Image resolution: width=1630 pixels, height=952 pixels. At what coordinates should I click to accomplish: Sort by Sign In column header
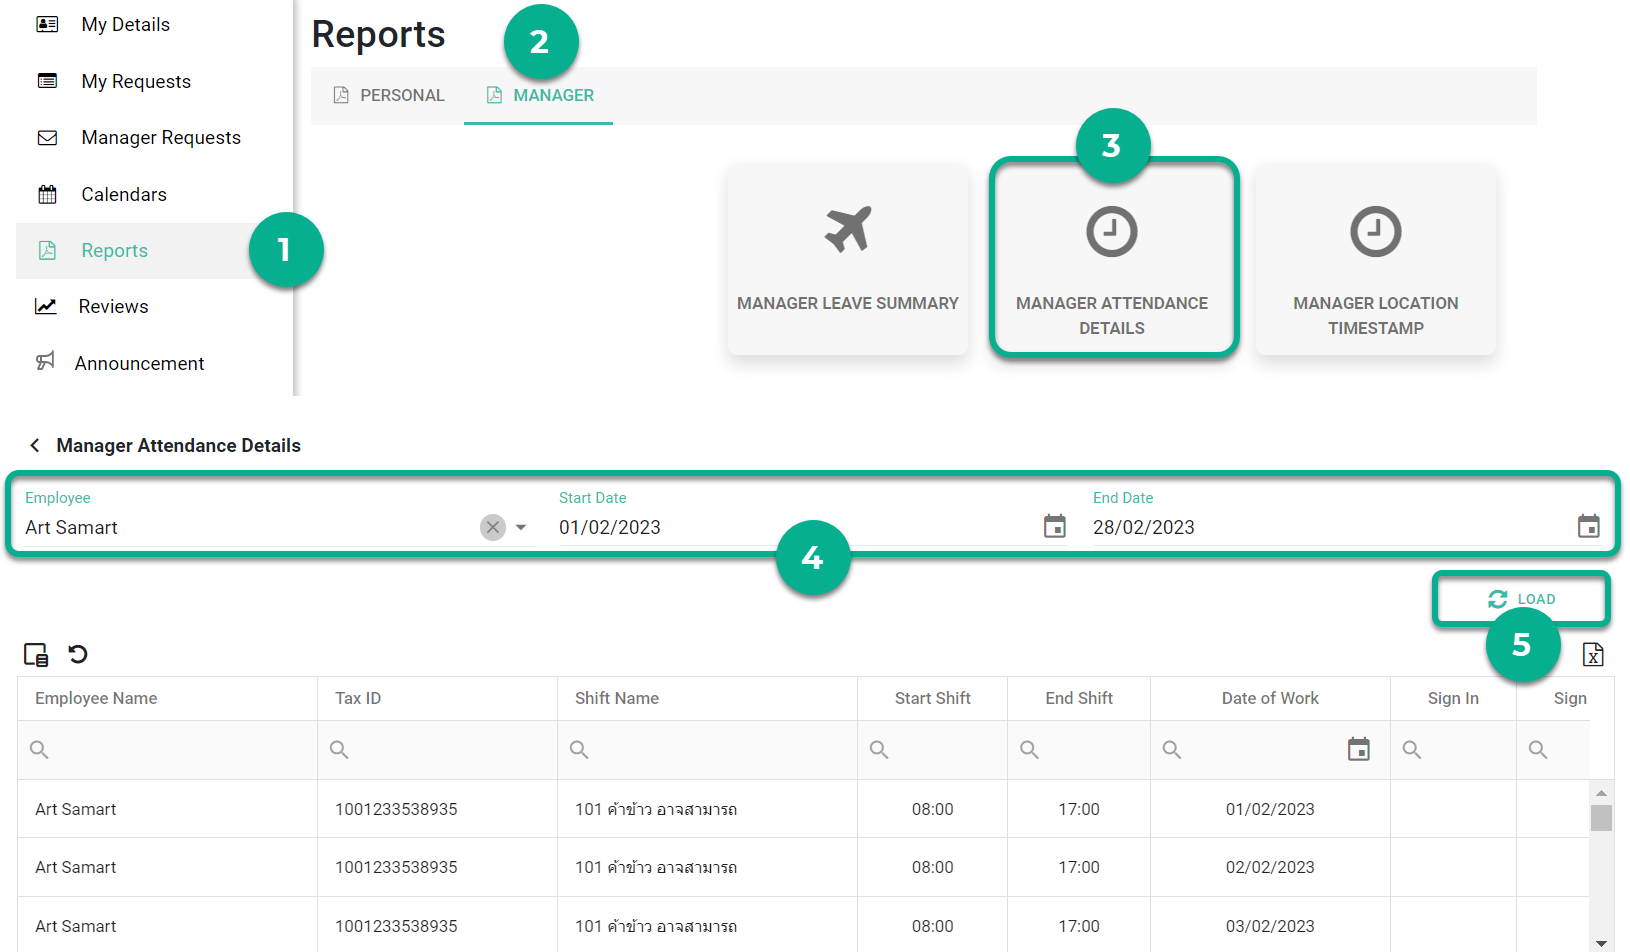pos(1453,698)
